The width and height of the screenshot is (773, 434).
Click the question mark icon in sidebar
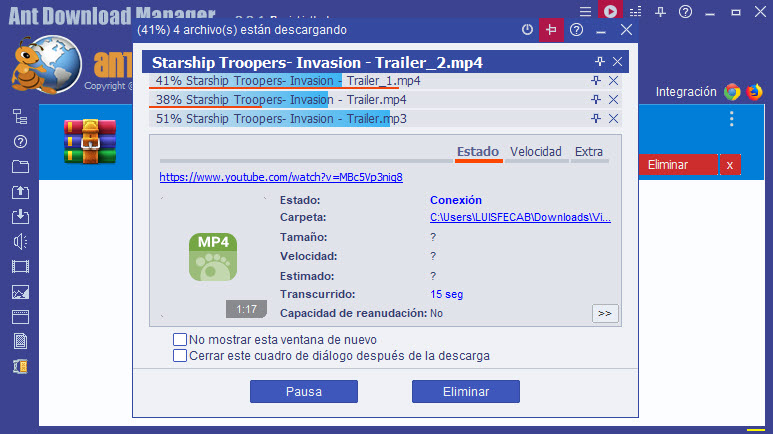[x=20, y=142]
